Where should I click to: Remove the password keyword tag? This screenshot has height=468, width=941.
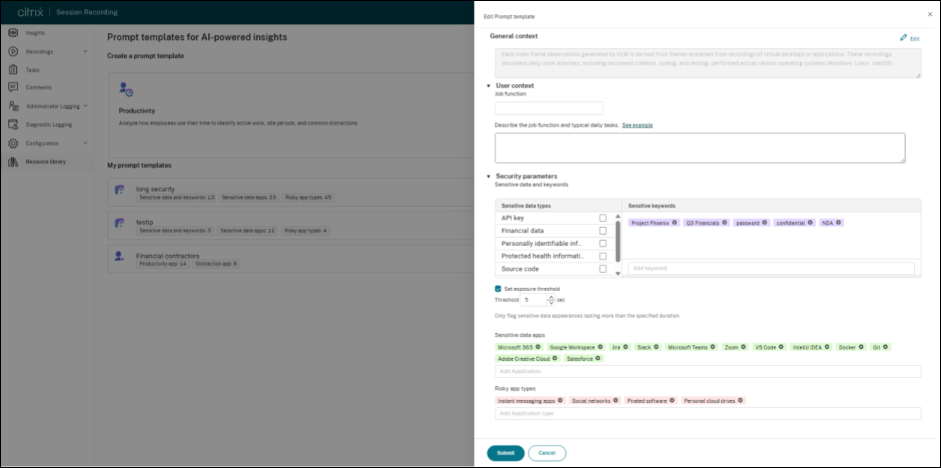coord(765,223)
